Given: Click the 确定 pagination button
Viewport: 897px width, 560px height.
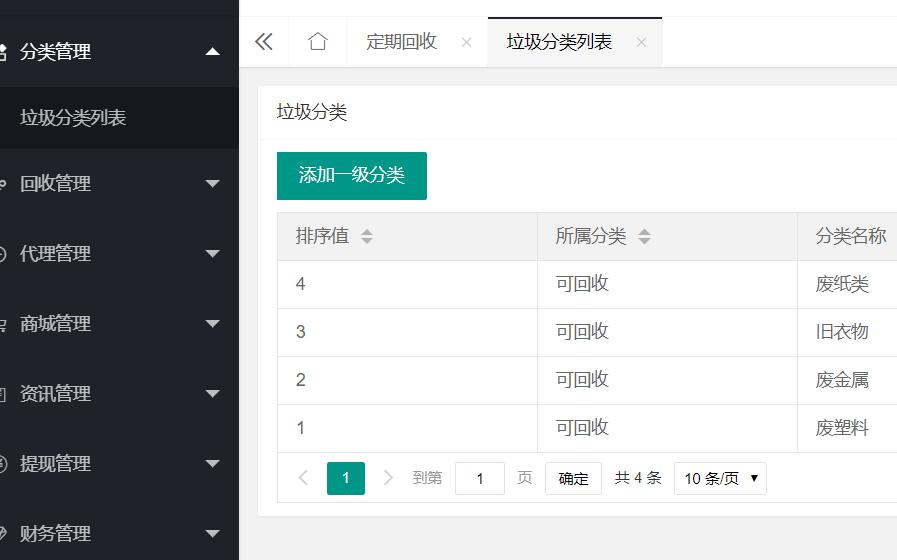Looking at the screenshot, I should (x=573, y=478).
